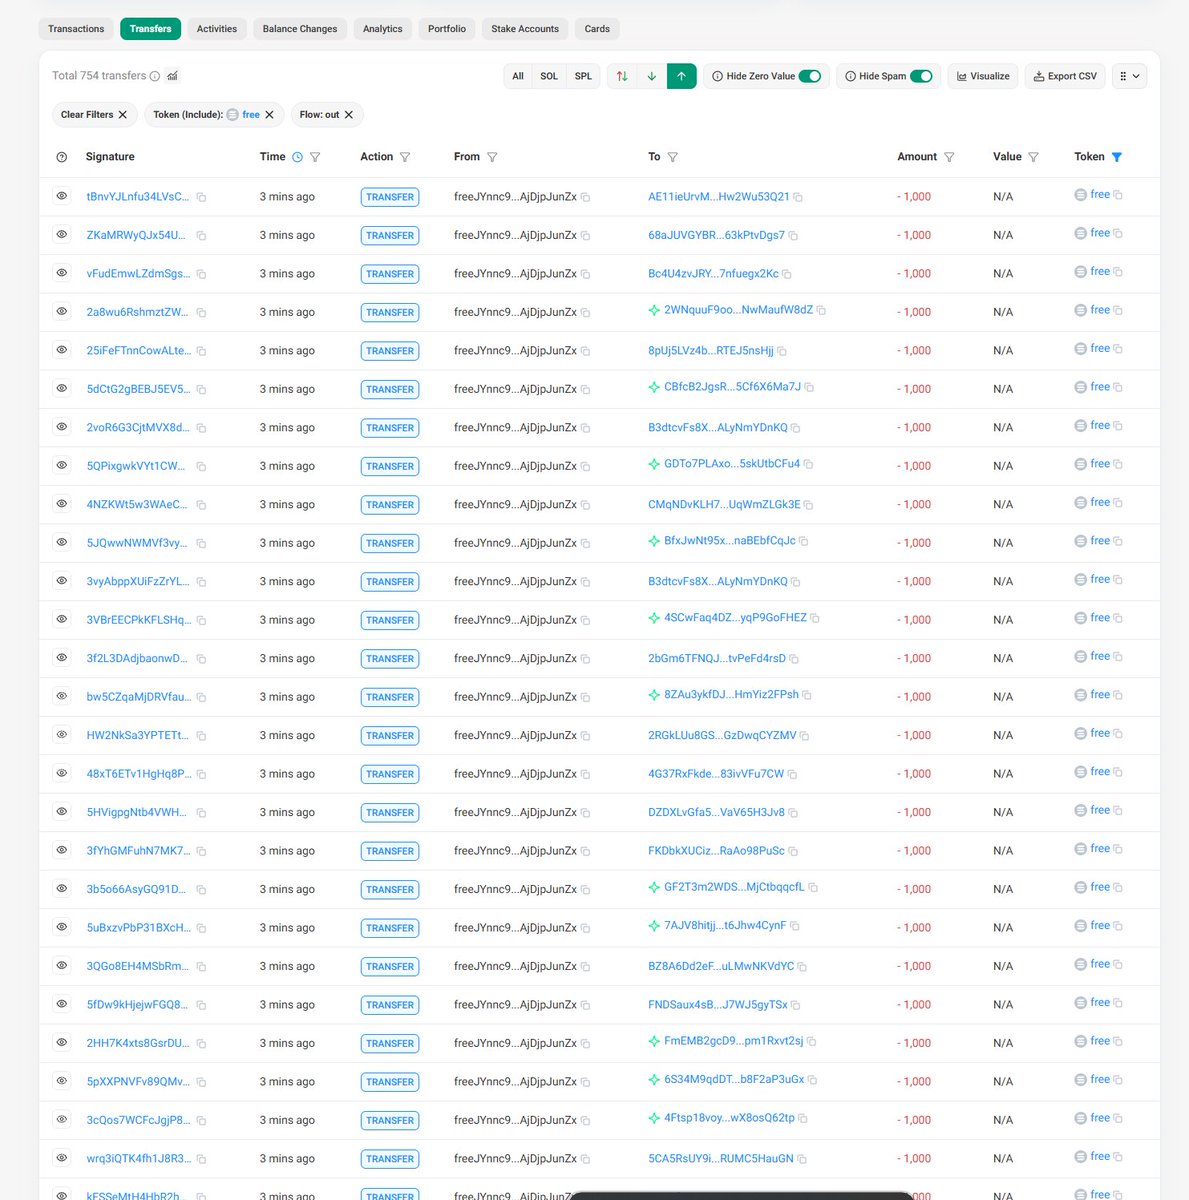Click the eye icon for 2a8wu6RshmztZW row
Viewport: 1189px width, 1200px height.
(62, 312)
